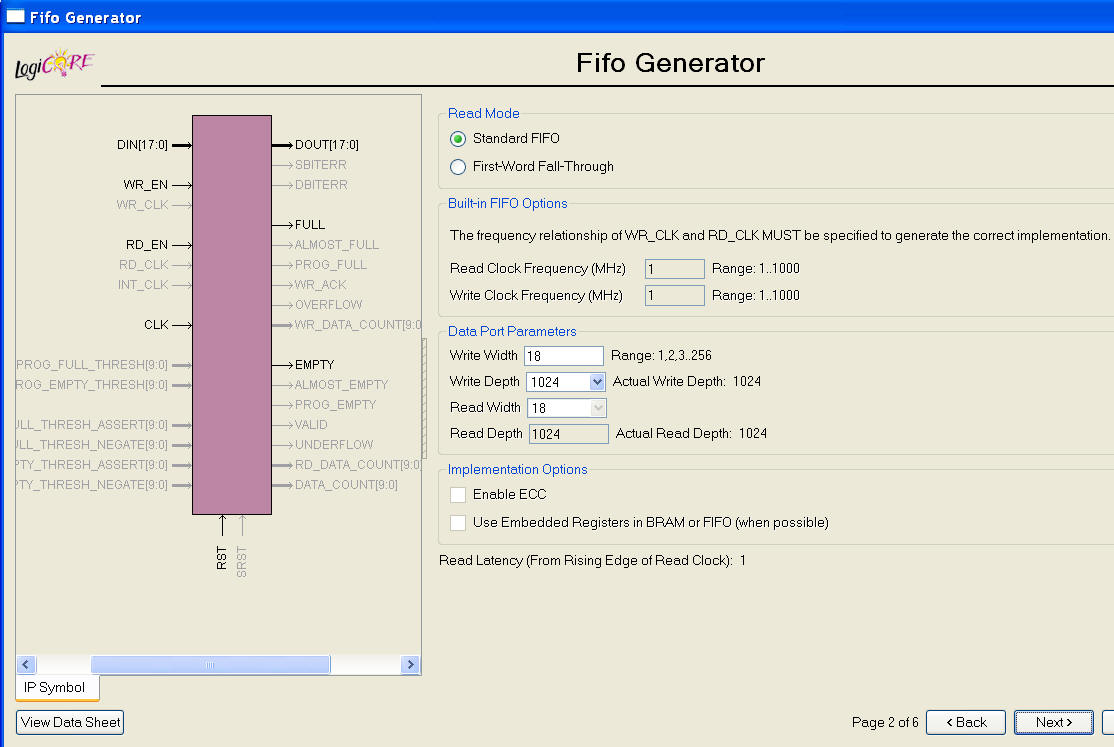Click the FULL output port label
Image resolution: width=1114 pixels, height=747 pixels.
click(x=310, y=225)
